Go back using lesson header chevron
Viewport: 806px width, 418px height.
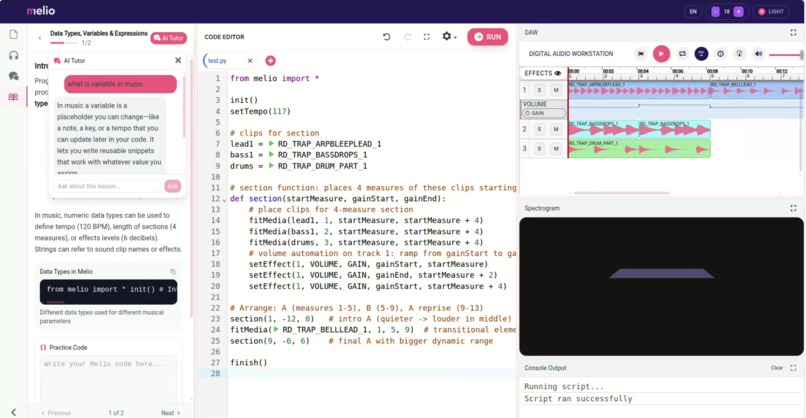tap(40, 38)
